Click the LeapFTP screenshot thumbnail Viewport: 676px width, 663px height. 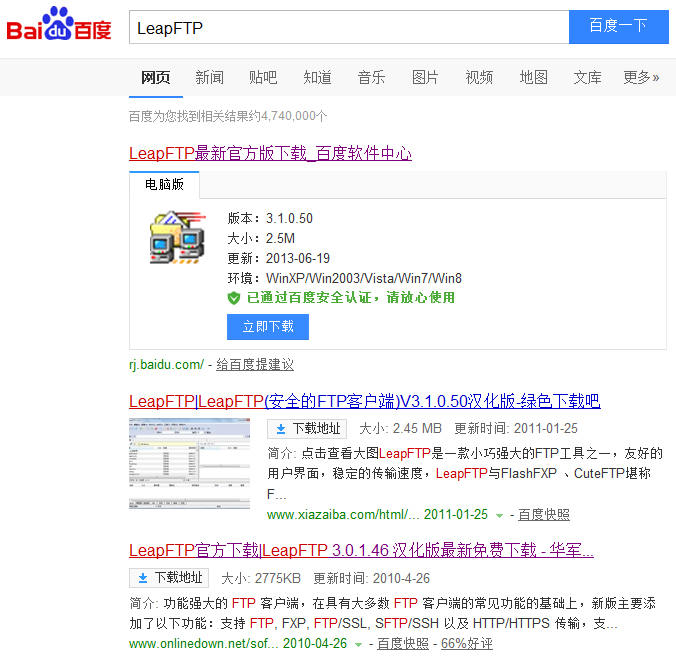pyautogui.click(x=189, y=463)
